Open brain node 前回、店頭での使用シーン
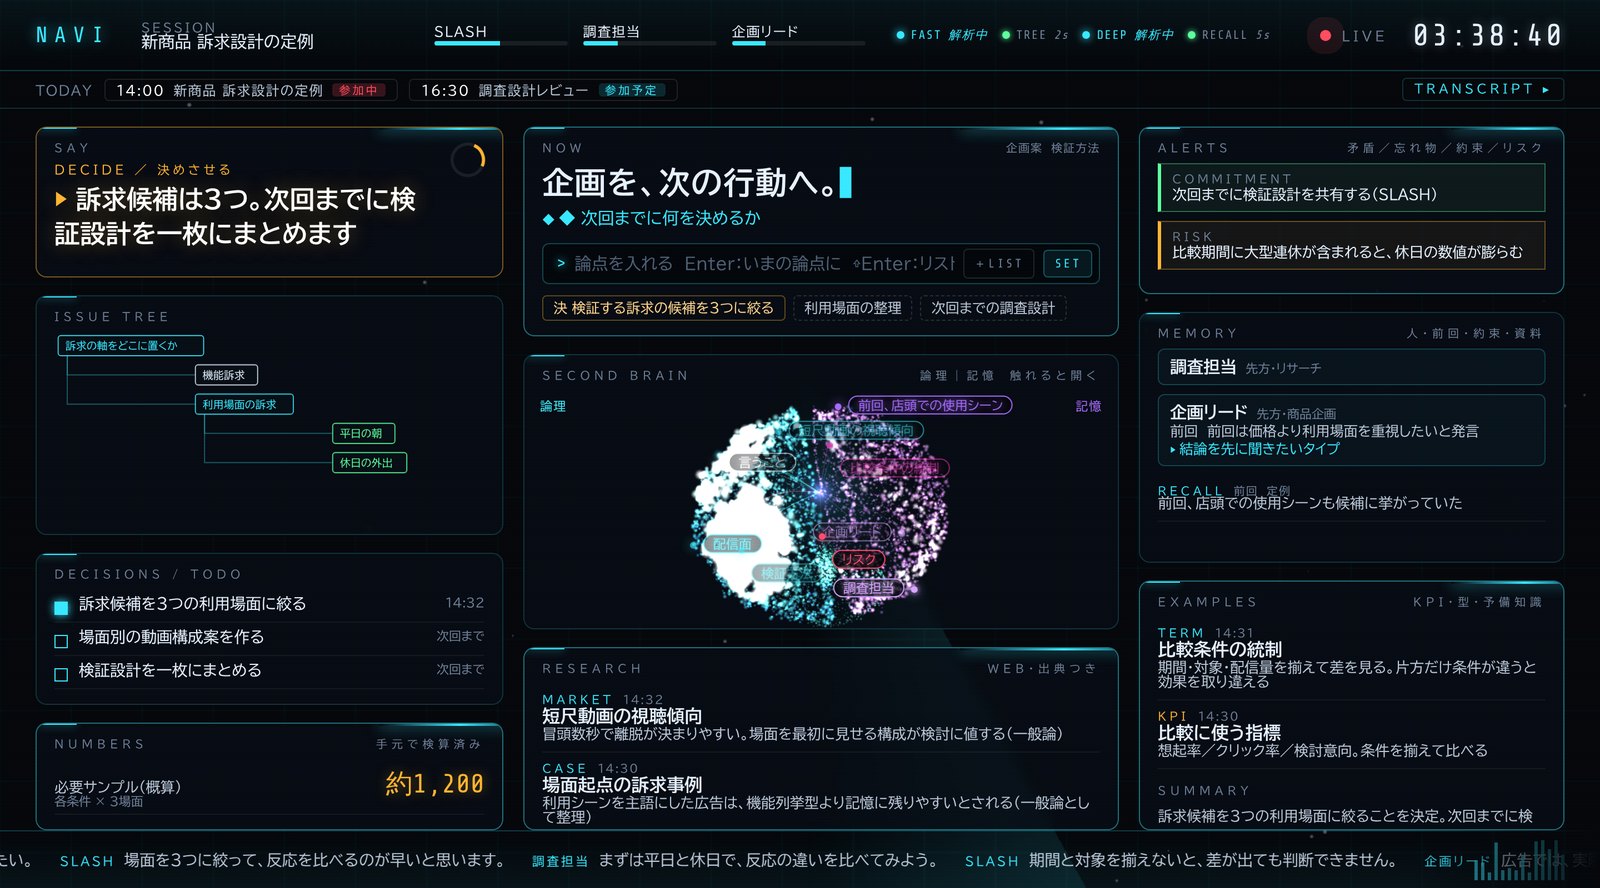Screen dimensions: 1600x888 point(931,405)
